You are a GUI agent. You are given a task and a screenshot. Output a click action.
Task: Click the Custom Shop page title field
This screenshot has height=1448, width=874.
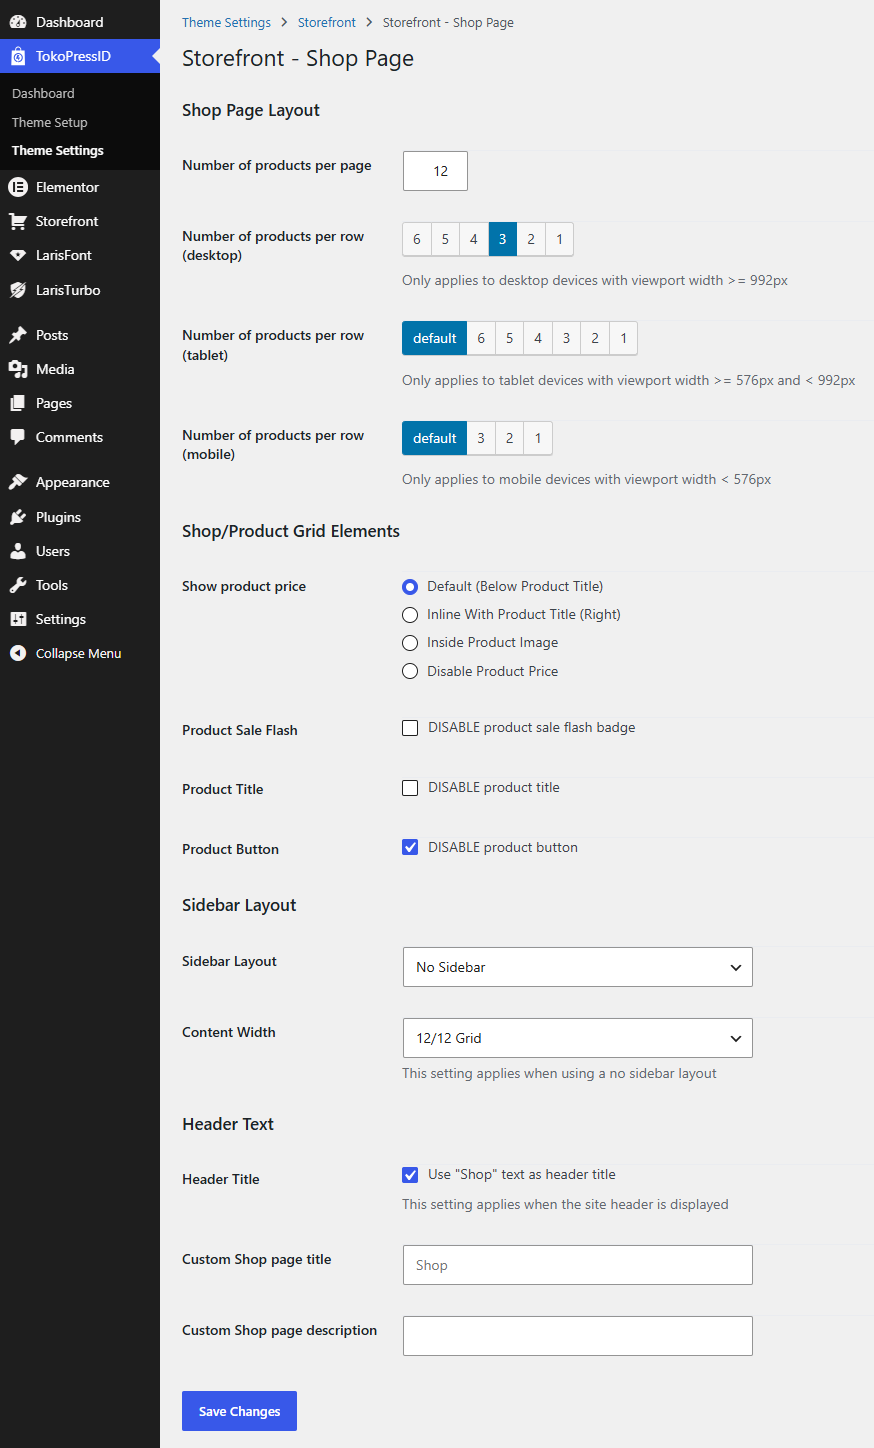[578, 1265]
